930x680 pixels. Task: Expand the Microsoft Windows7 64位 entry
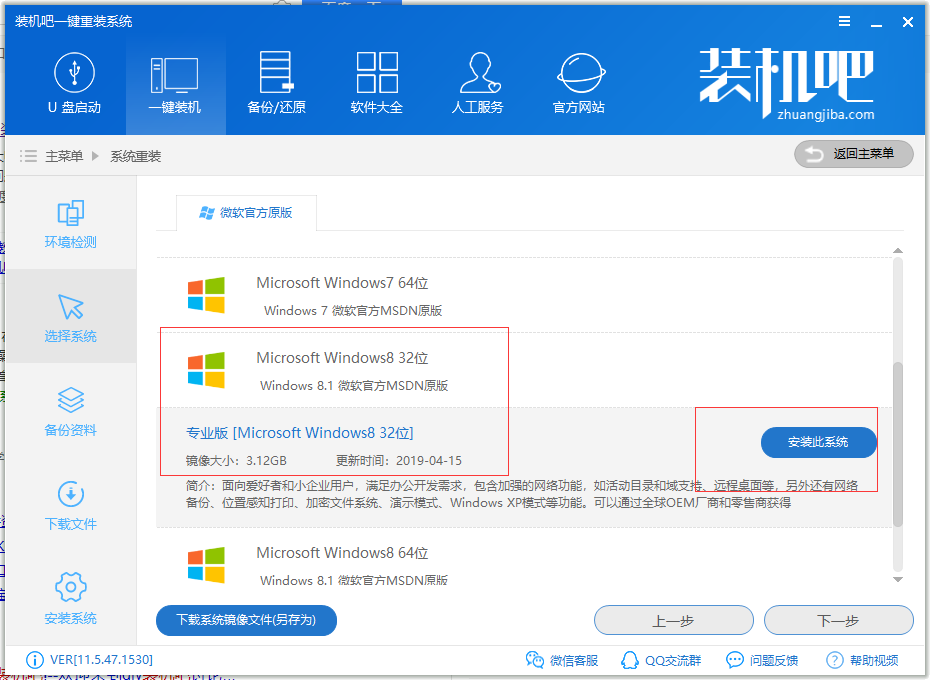(342, 284)
